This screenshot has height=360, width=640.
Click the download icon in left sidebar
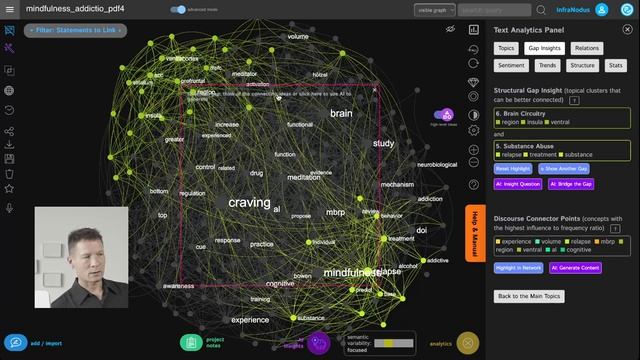tap(9, 144)
